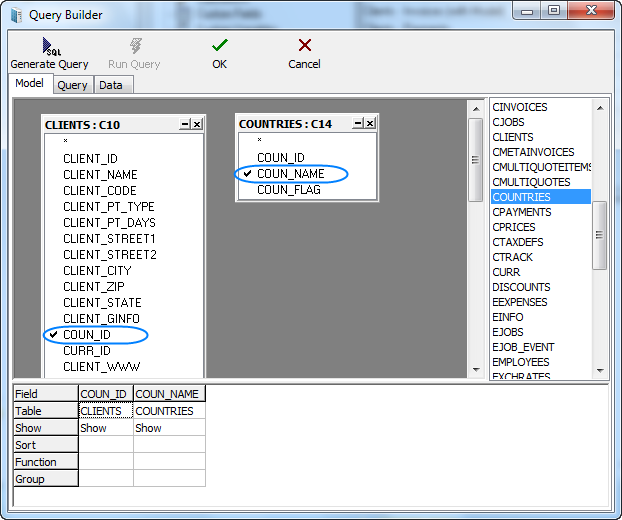
Task: Click the Function cell under COUN_NAME
Action: coord(169,462)
